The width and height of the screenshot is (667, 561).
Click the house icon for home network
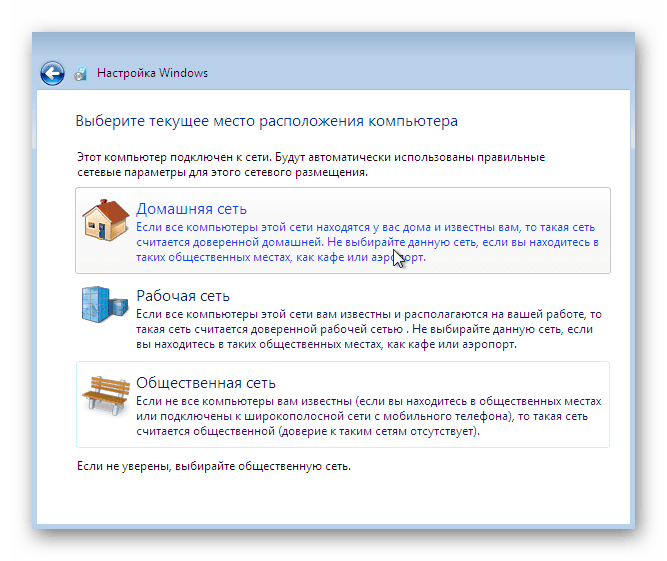105,220
